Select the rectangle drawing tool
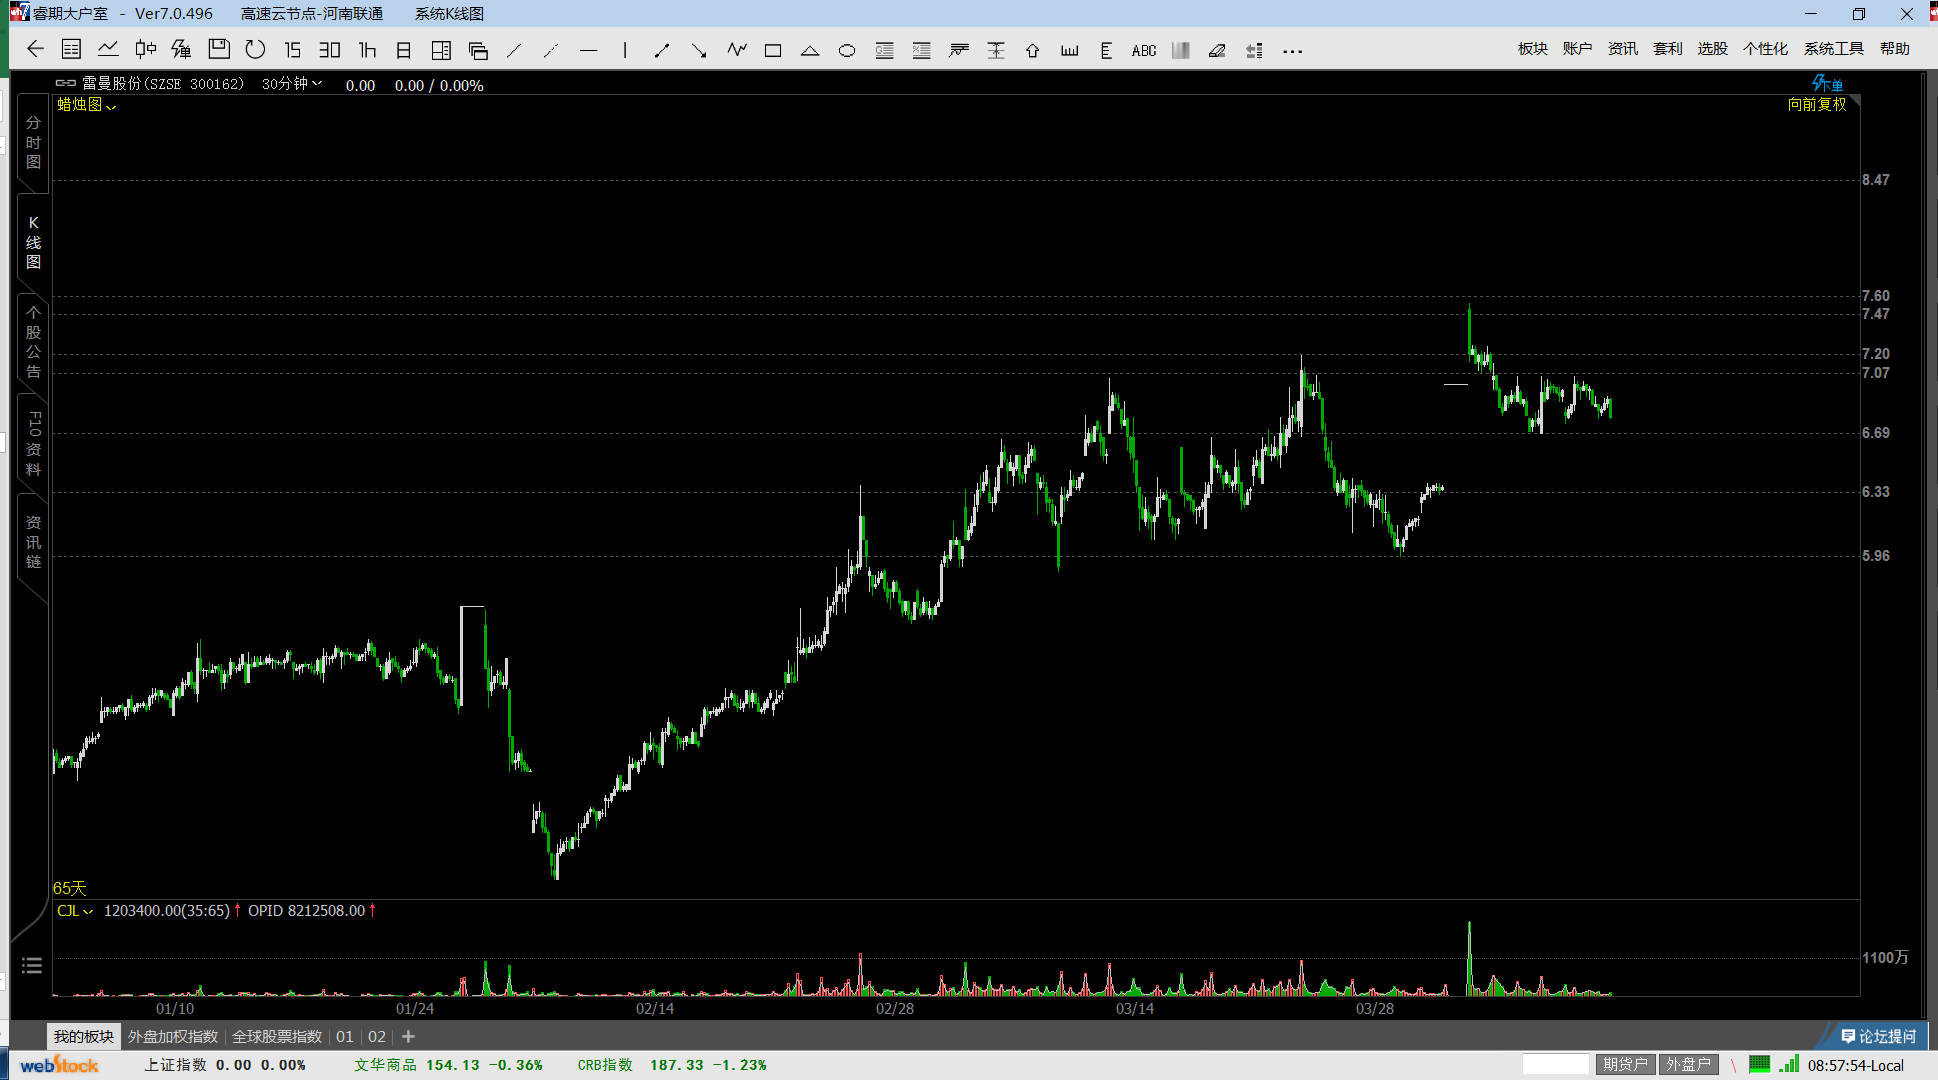This screenshot has width=1938, height=1080. click(773, 51)
